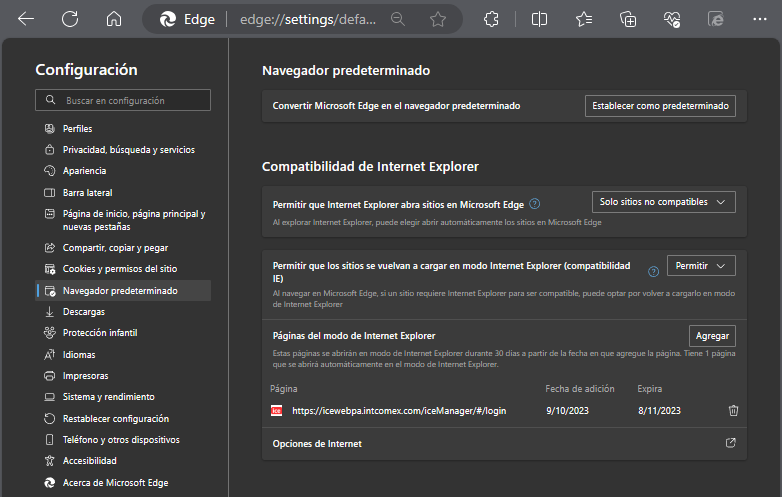782x497 pixels.
Task: Open Idiomas settings section
Action: [124, 354]
